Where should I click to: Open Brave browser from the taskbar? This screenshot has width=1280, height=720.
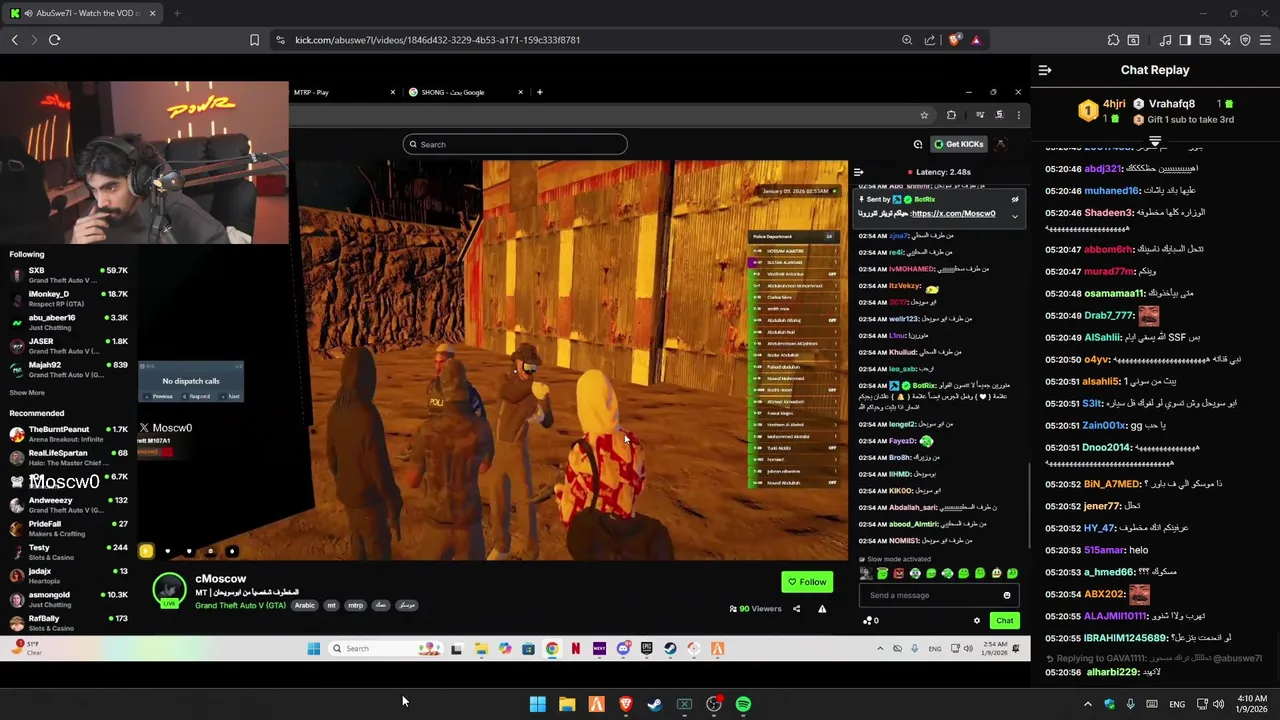coord(626,704)
